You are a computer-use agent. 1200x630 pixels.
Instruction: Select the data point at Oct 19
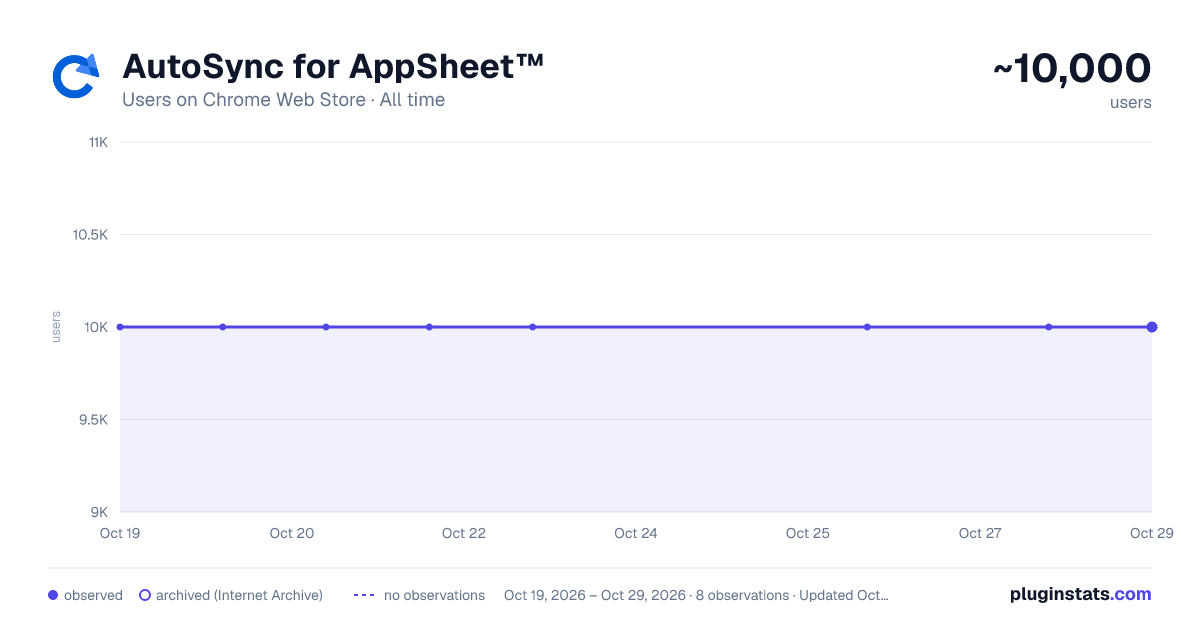pos(120,327)
